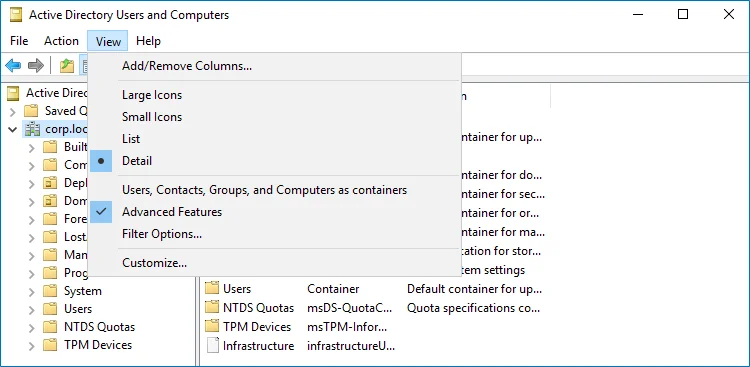Select Users in the tree
The image size is (750, 367).
pos(78,309)
